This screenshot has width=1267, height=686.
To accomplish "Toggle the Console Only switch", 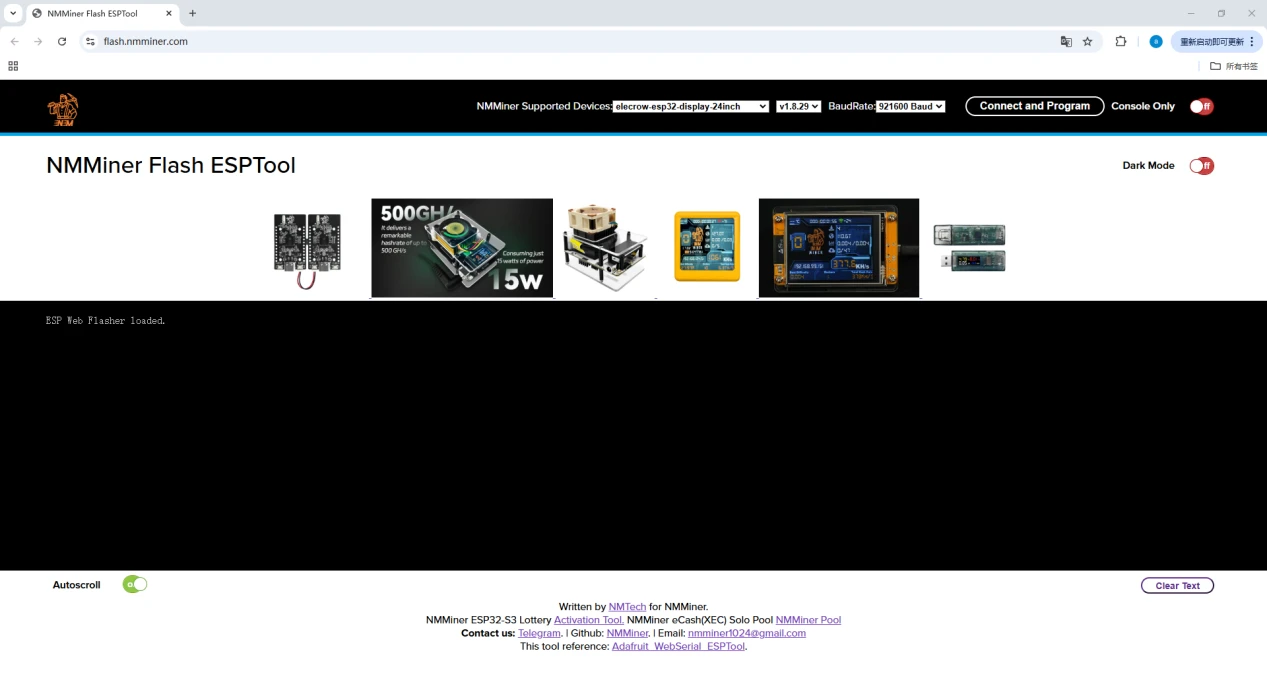I will pyautogui.click(x=1201, y=107).
